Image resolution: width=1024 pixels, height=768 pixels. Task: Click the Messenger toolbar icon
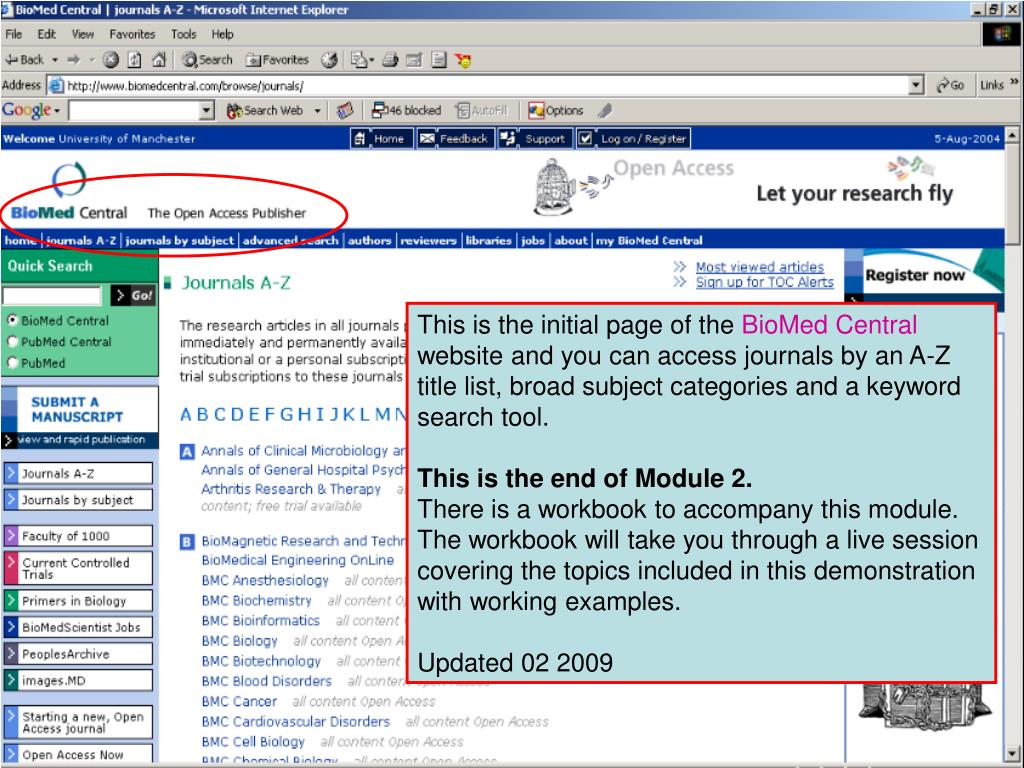tap(464, 61)
